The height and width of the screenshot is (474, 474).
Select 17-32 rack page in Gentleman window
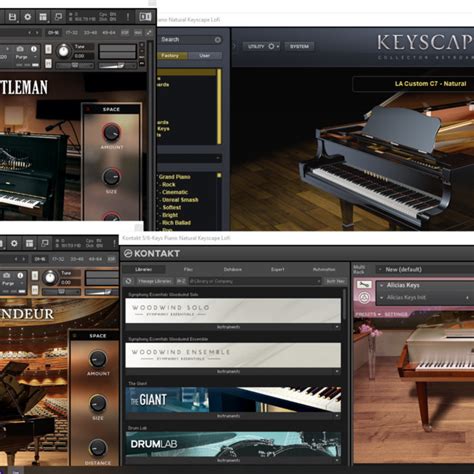(x=72, y=33)
